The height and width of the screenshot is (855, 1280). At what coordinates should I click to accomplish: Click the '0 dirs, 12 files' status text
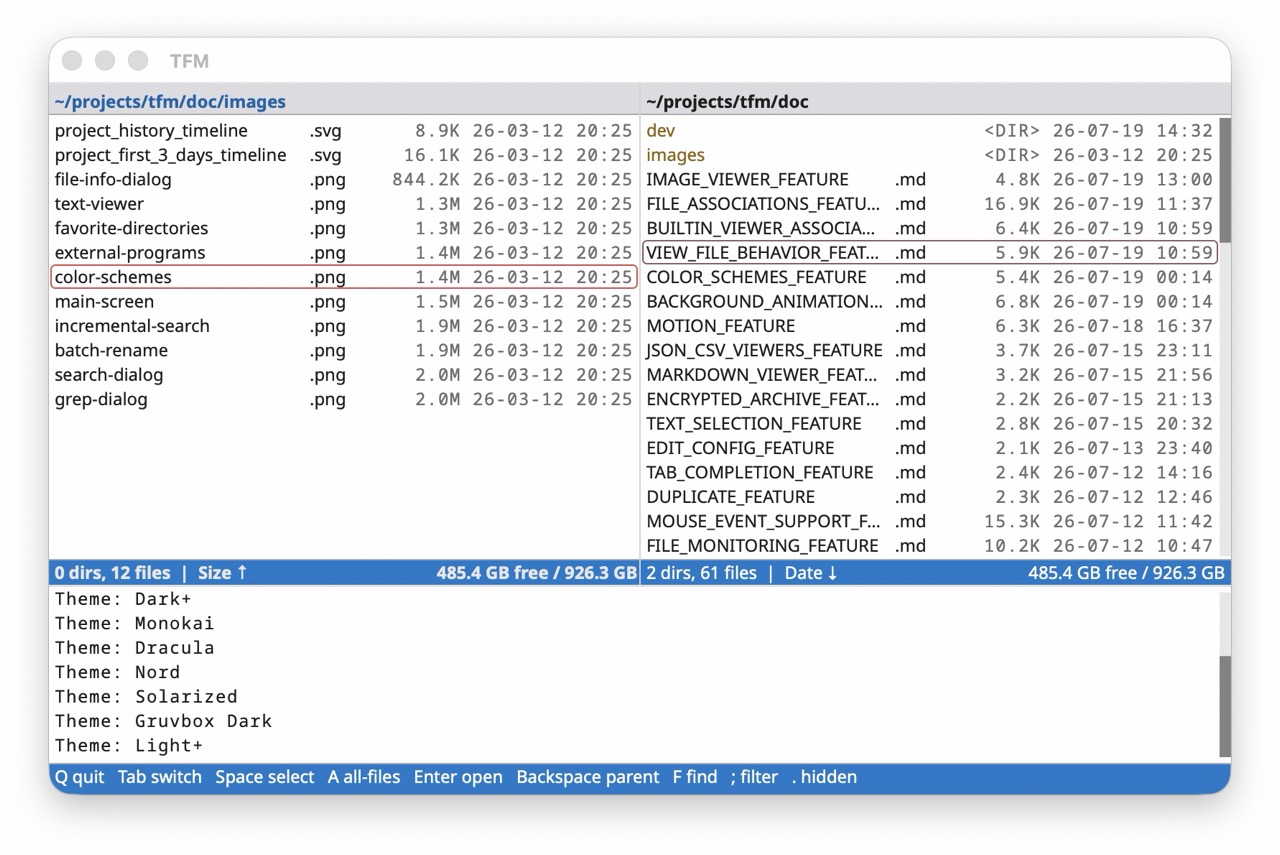(112, 573)
